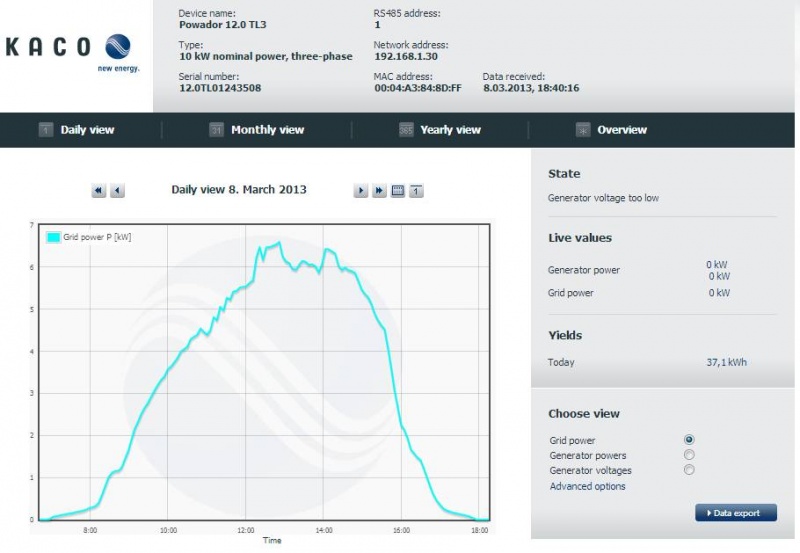Select the Generator powers radio button
Image resolution: width=800 pixels, height=553 pixels.
tap(689, 455)
